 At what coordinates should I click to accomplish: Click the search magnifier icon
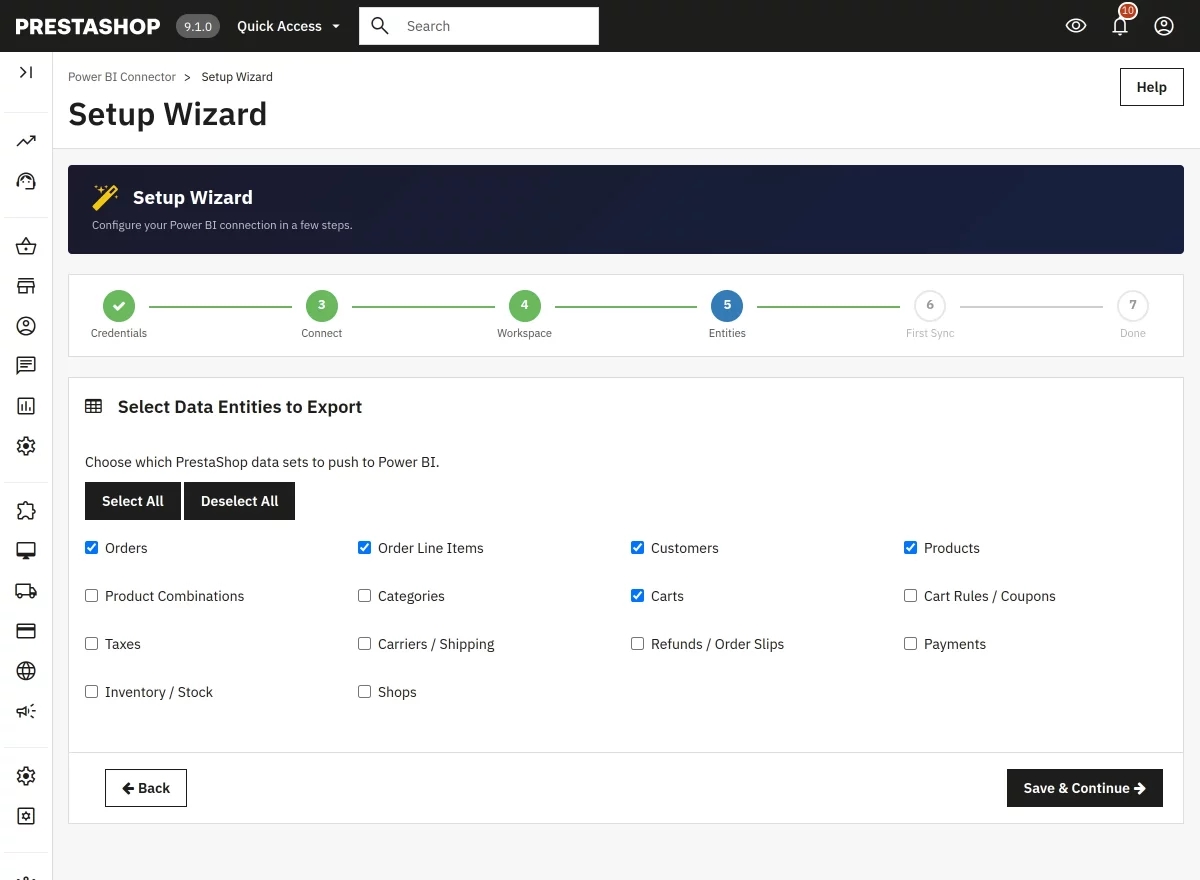coord(380,26)
